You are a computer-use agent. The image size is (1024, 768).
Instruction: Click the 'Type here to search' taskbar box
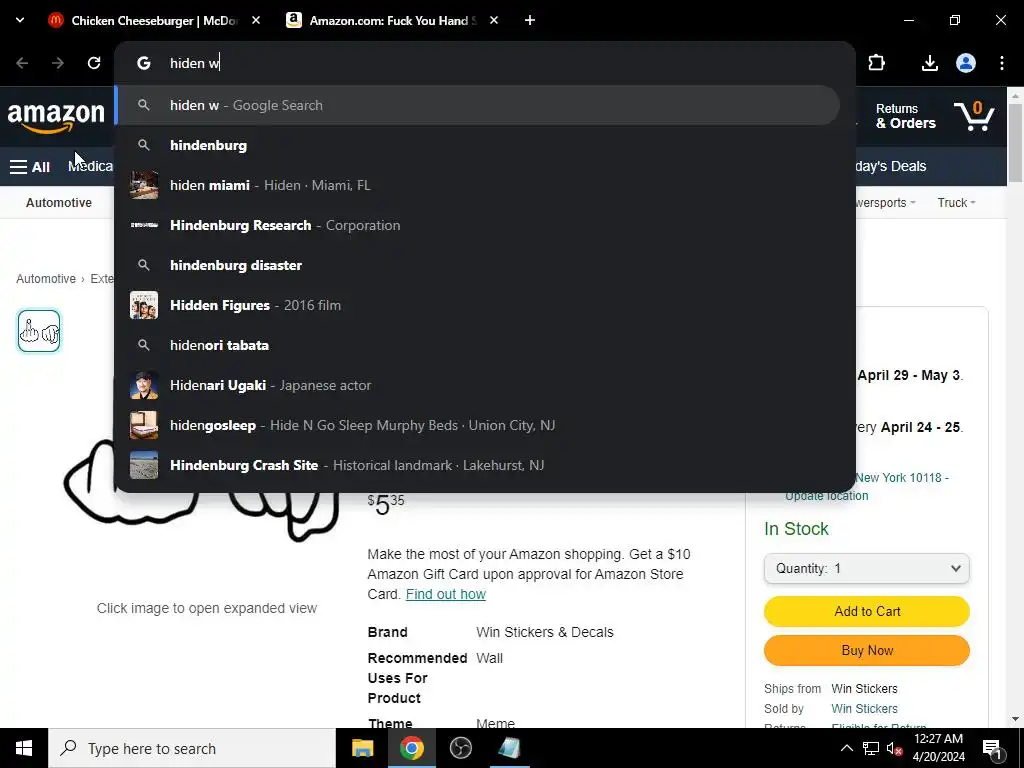tap(192, 748)
